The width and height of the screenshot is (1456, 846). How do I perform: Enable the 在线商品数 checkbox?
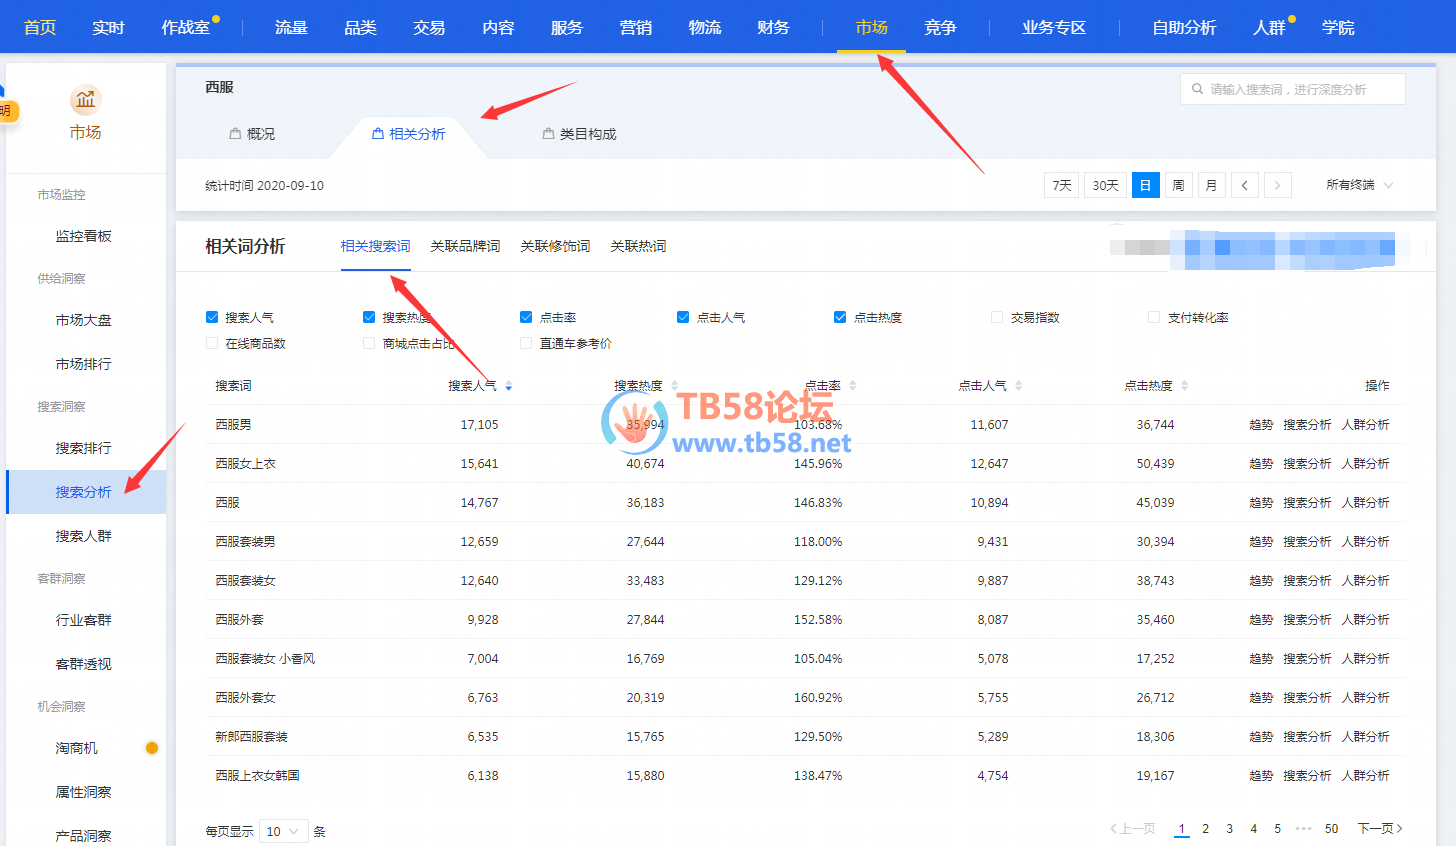click(x=212, y=343)
